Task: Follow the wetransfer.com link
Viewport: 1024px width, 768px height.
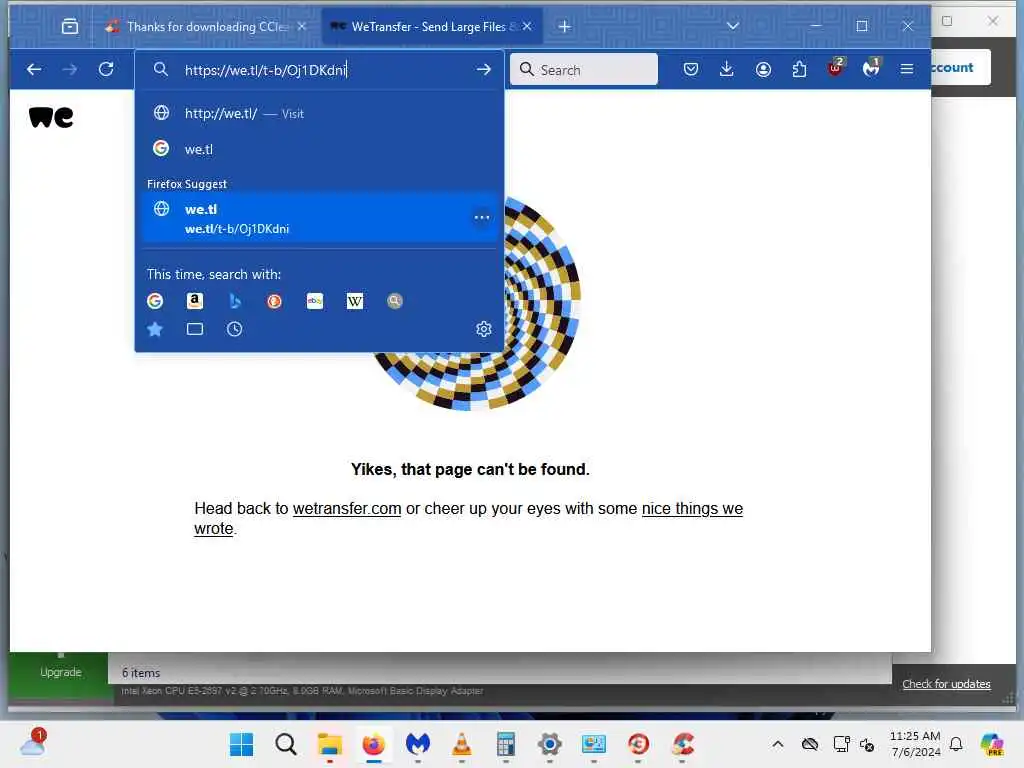Action: (347, 509)
